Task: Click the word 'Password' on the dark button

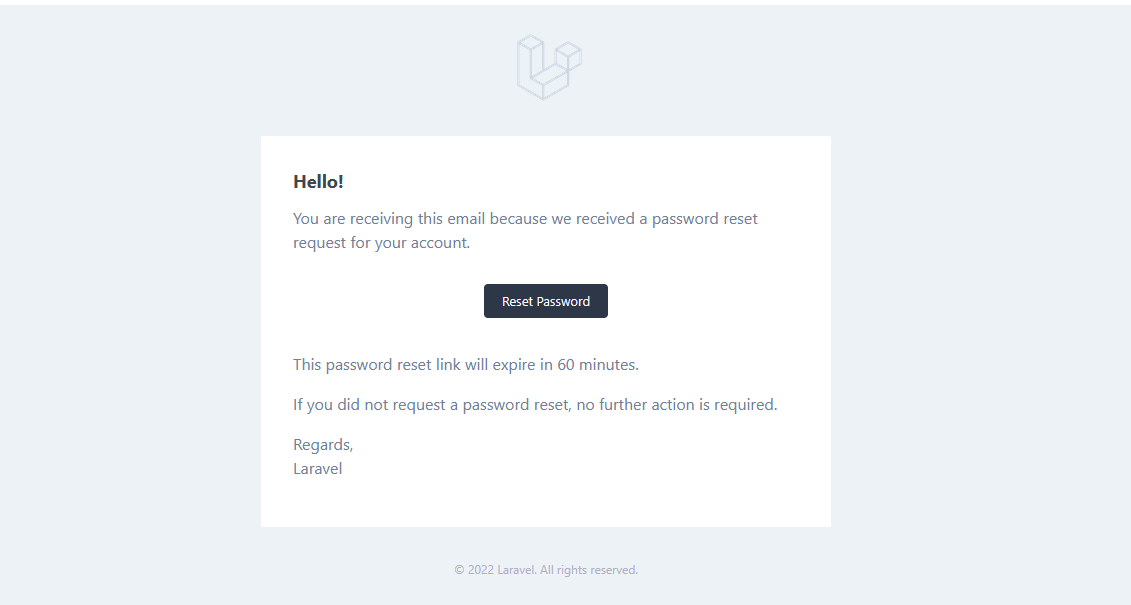Action: (x=563, y=301)
